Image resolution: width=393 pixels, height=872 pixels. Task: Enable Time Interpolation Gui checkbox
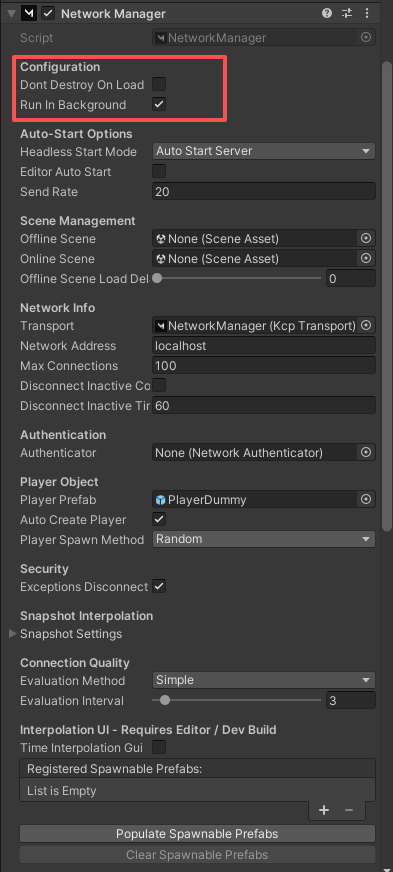click(x=160, y=747)
